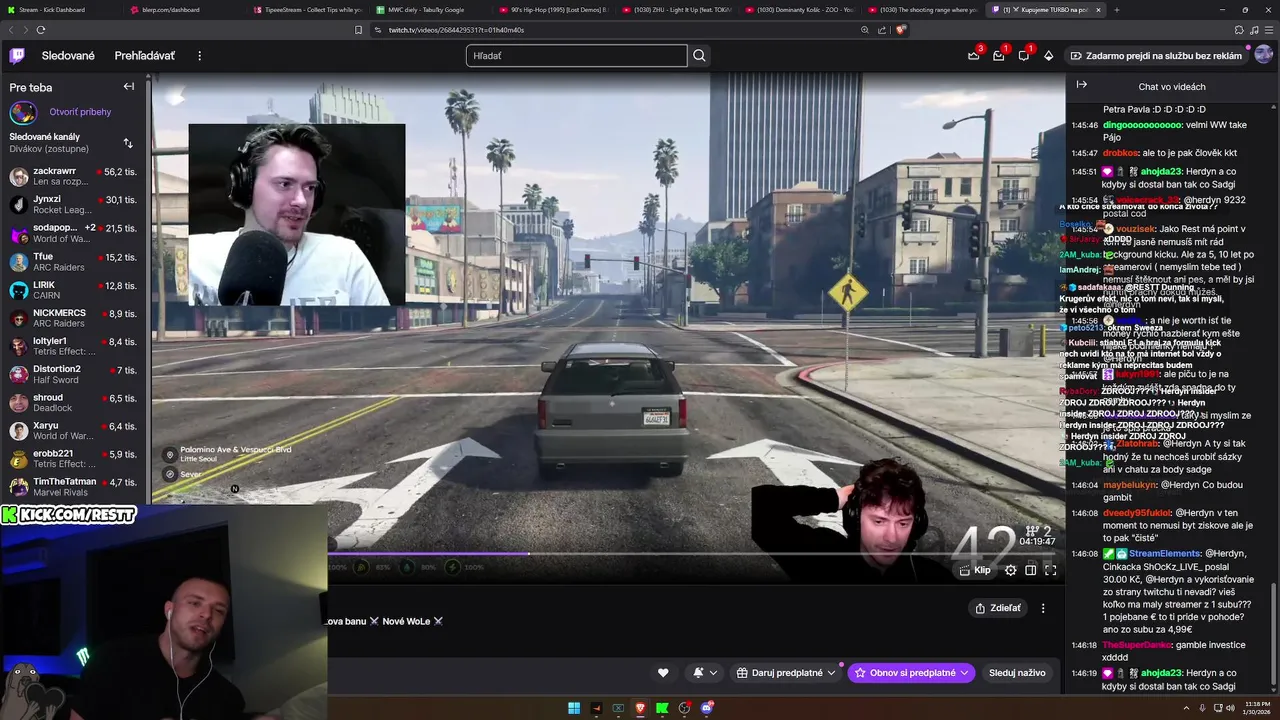The image size is (1280, 720).
Task: Open Jynxzi channel in sidebar
Action: (74, 205)
